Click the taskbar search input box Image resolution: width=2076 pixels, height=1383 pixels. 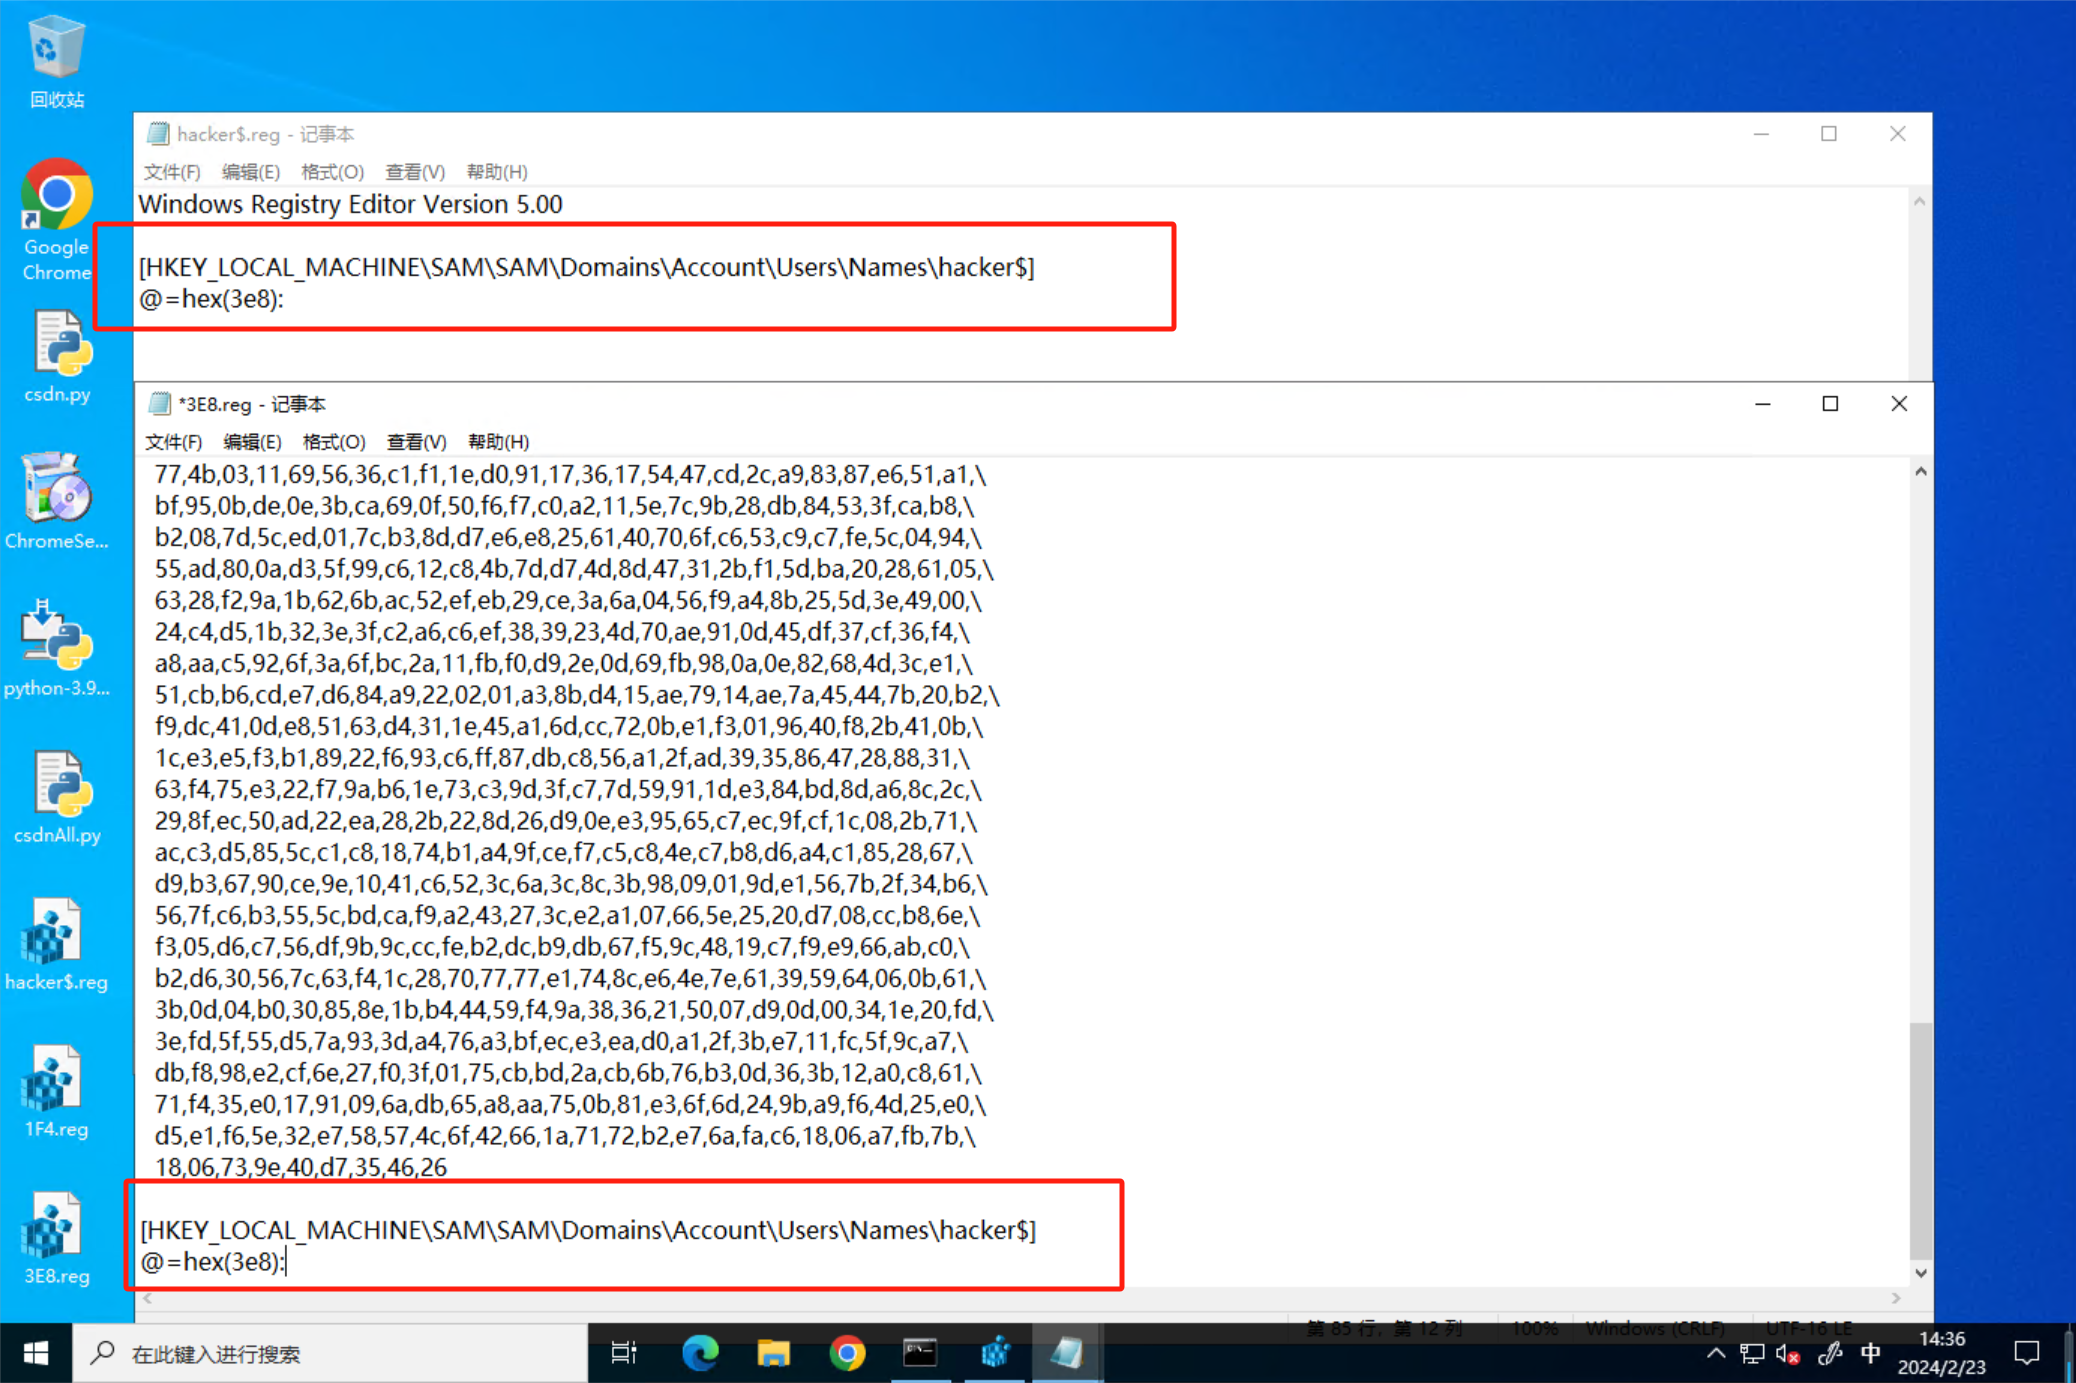330,1353
